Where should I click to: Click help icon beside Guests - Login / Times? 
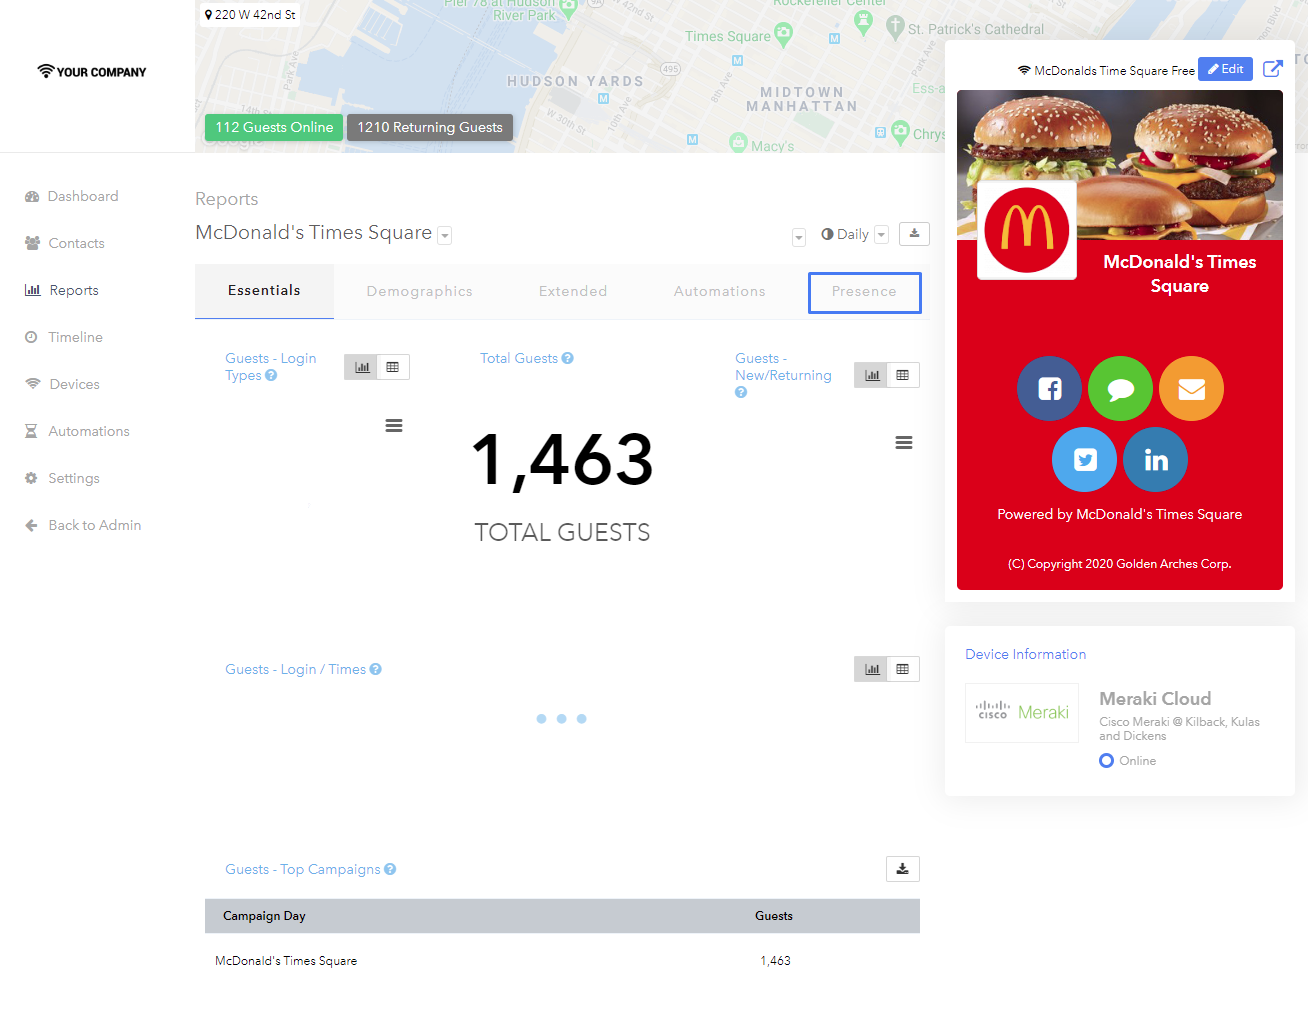tap(376, 669)
